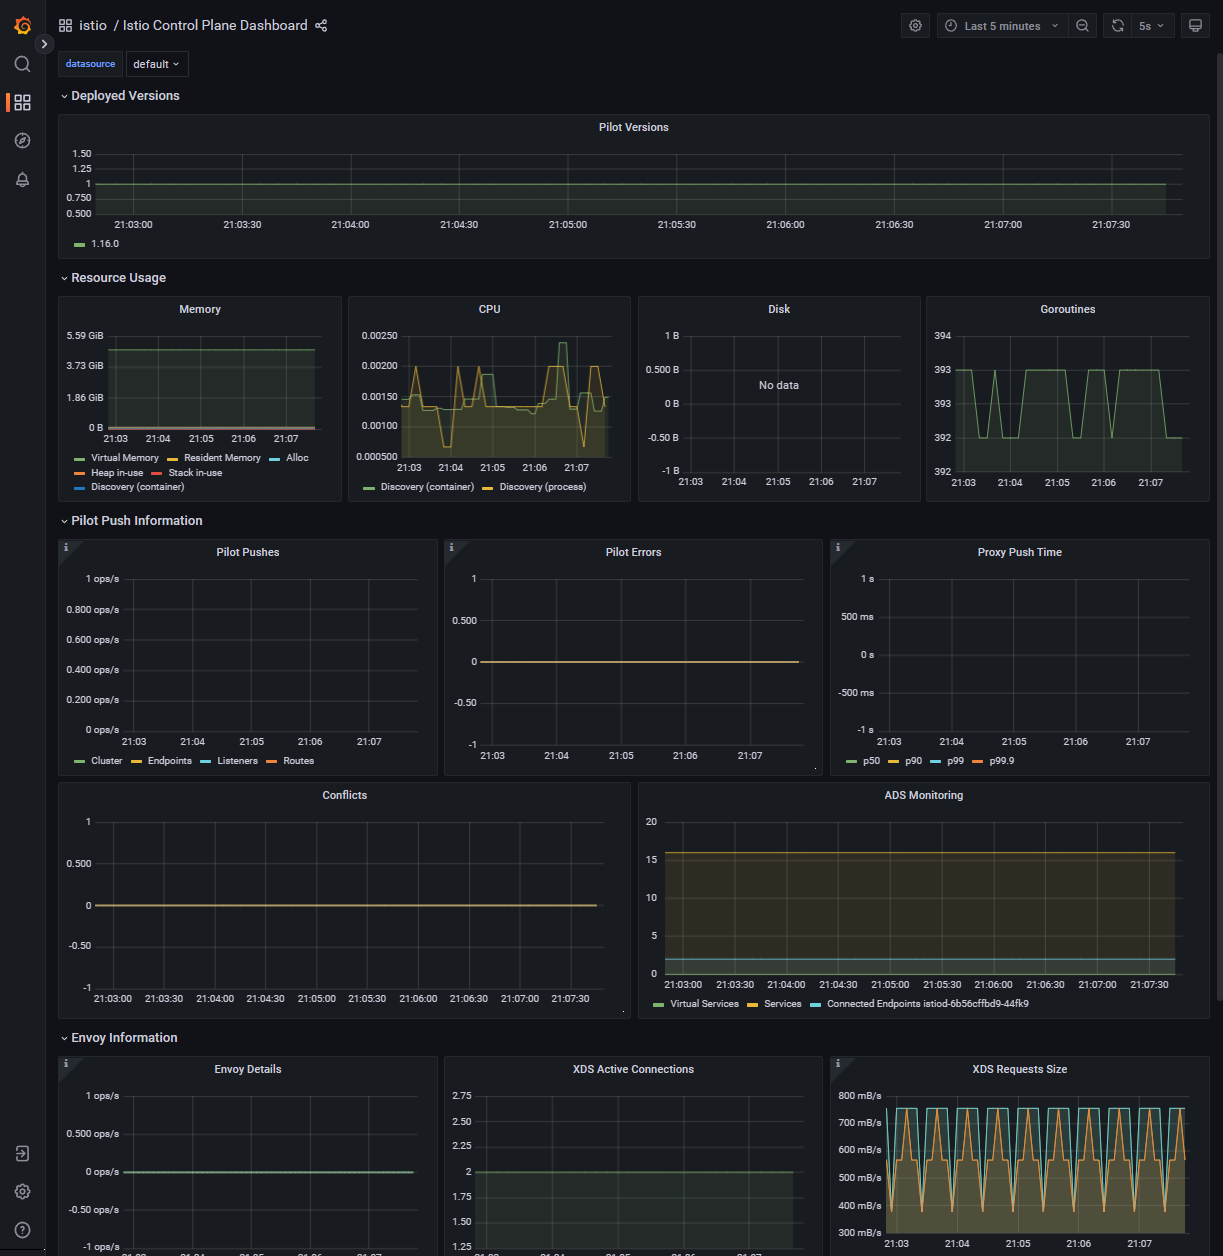The image size is (1223, 1256).
Task: Click the datasource variable label
Action: click(x=90, y=64)
